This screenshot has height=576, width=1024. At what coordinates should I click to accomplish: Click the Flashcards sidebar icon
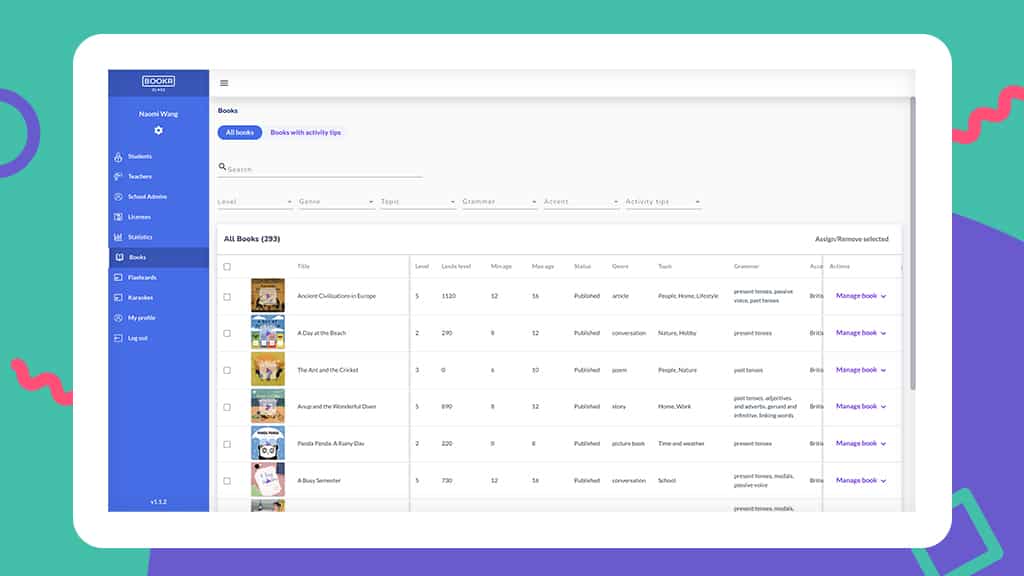tap(118, 278)
